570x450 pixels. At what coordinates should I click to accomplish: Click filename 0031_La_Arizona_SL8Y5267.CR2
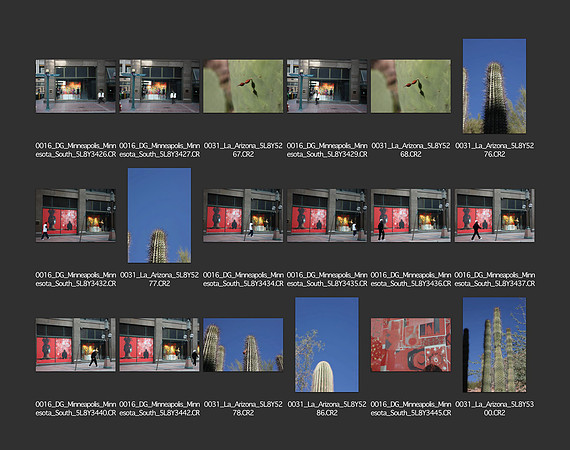(x=243, y=150)
